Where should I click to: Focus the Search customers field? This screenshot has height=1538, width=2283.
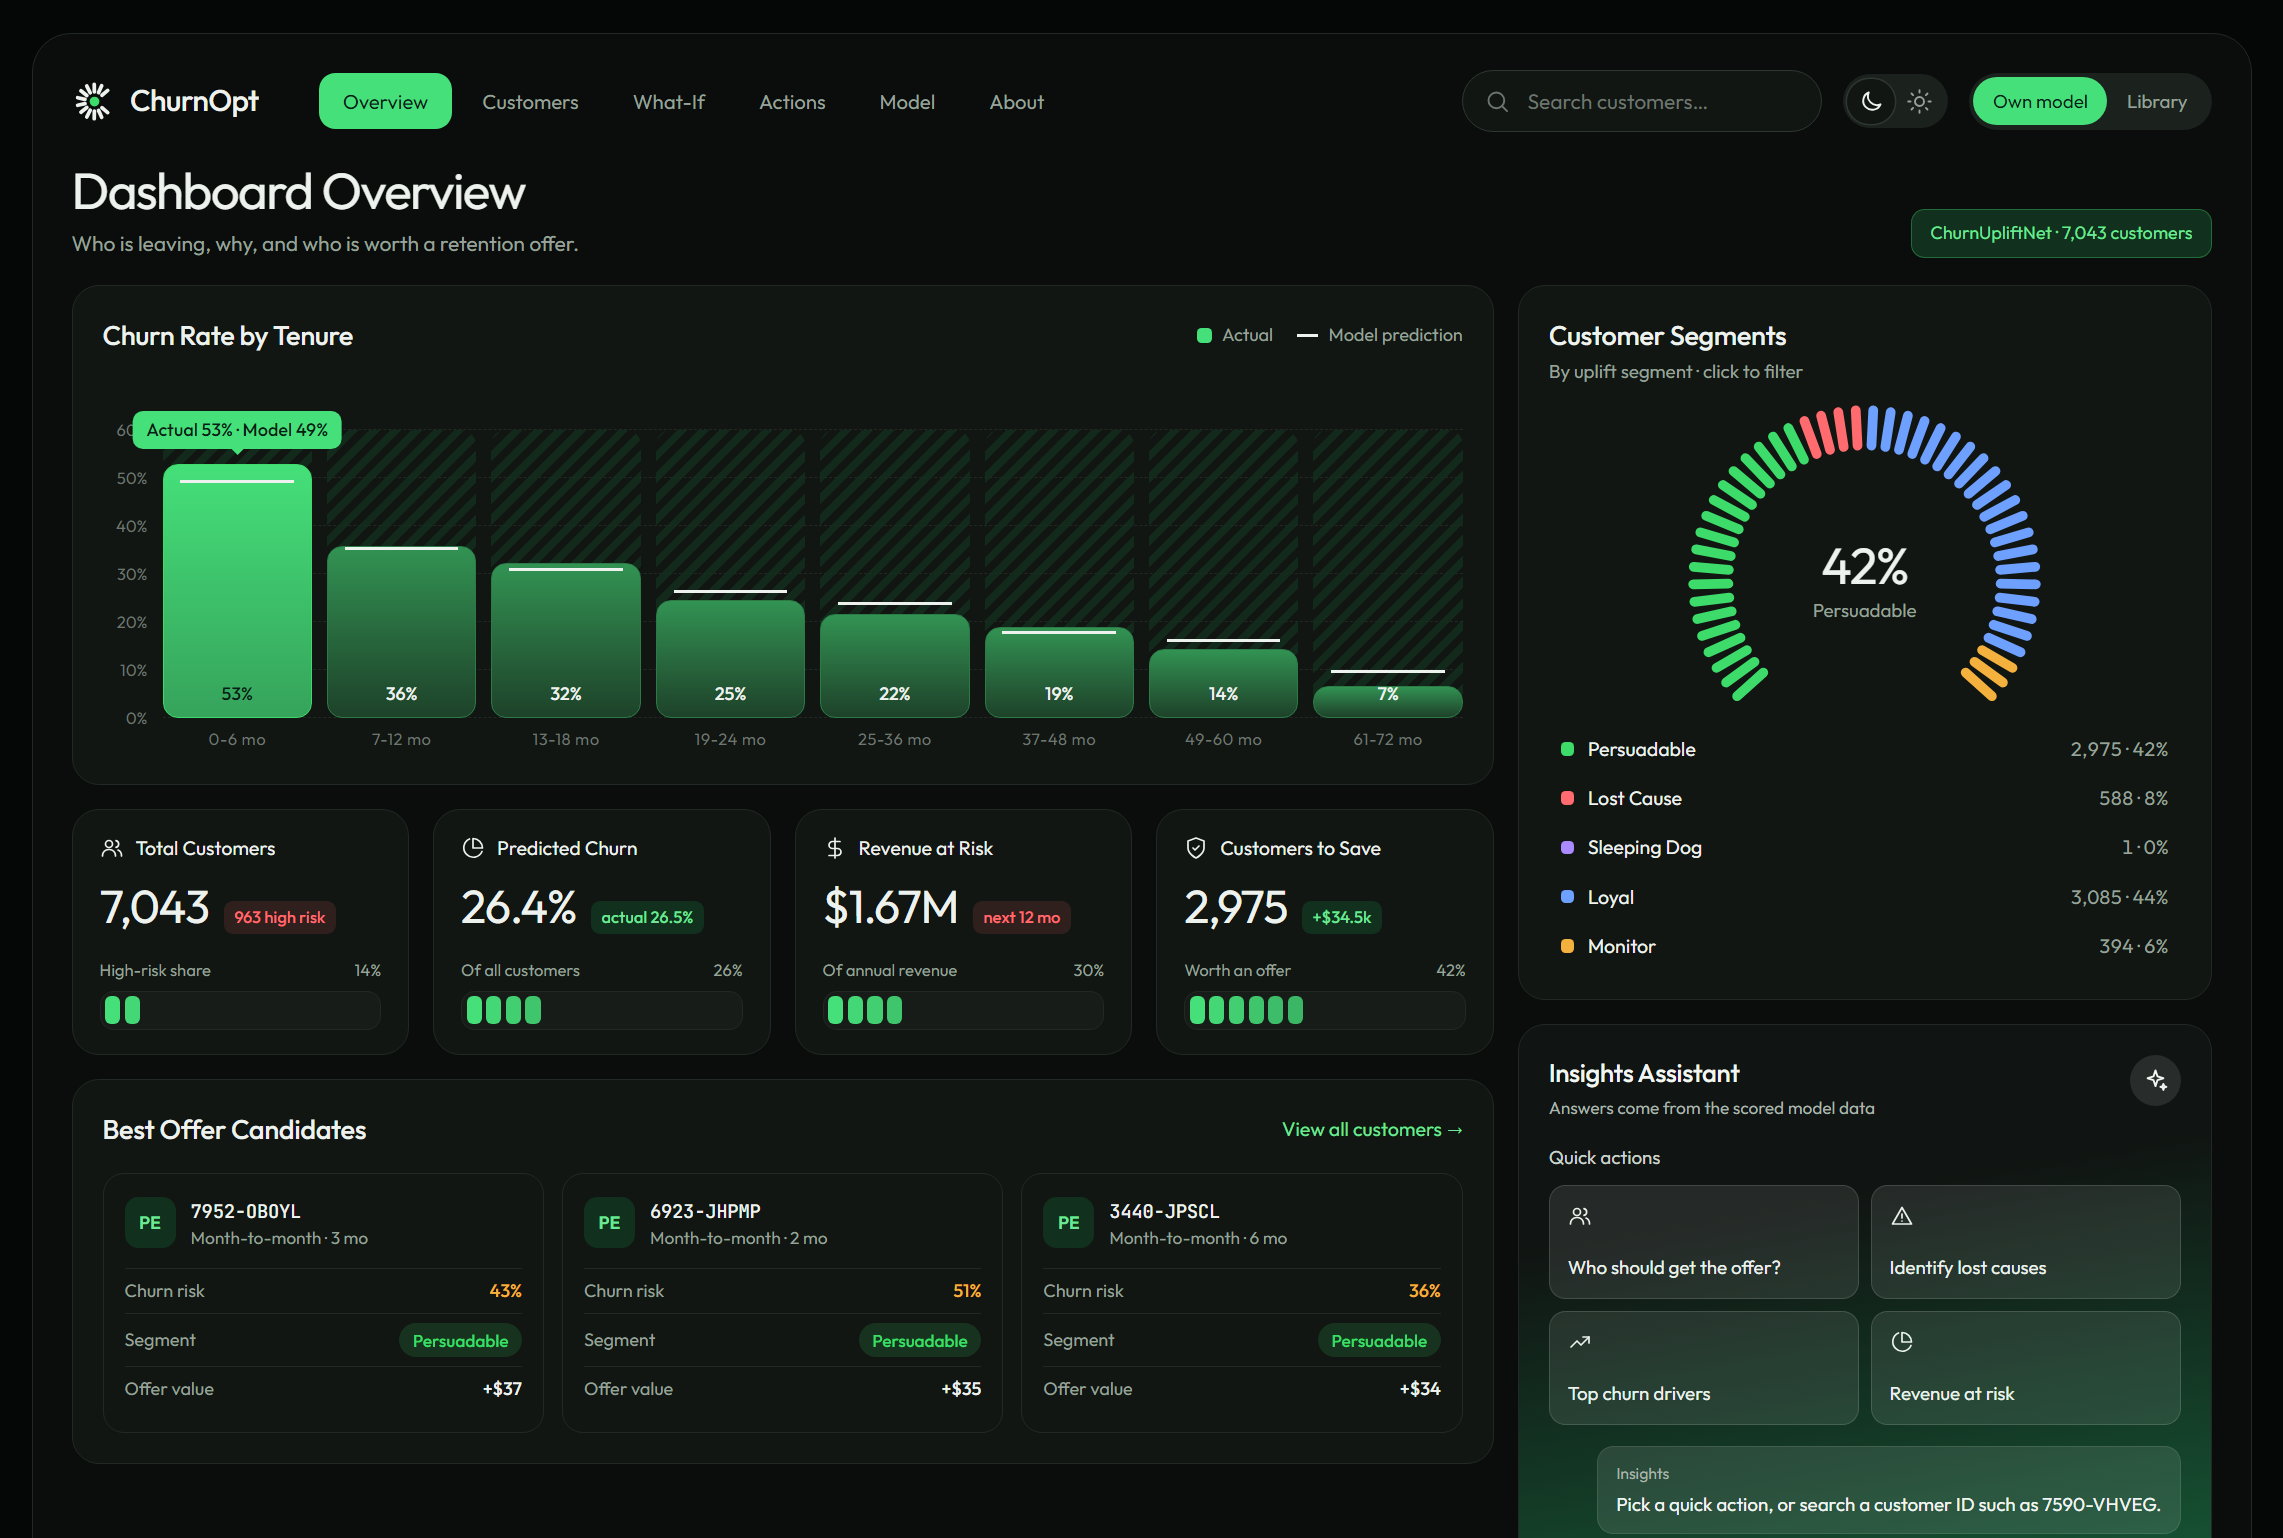(1641, 101)
